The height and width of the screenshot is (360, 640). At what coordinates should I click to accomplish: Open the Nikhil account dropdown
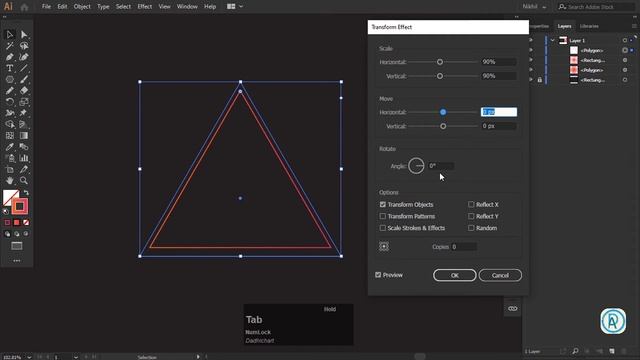click(x=534, y=7)
